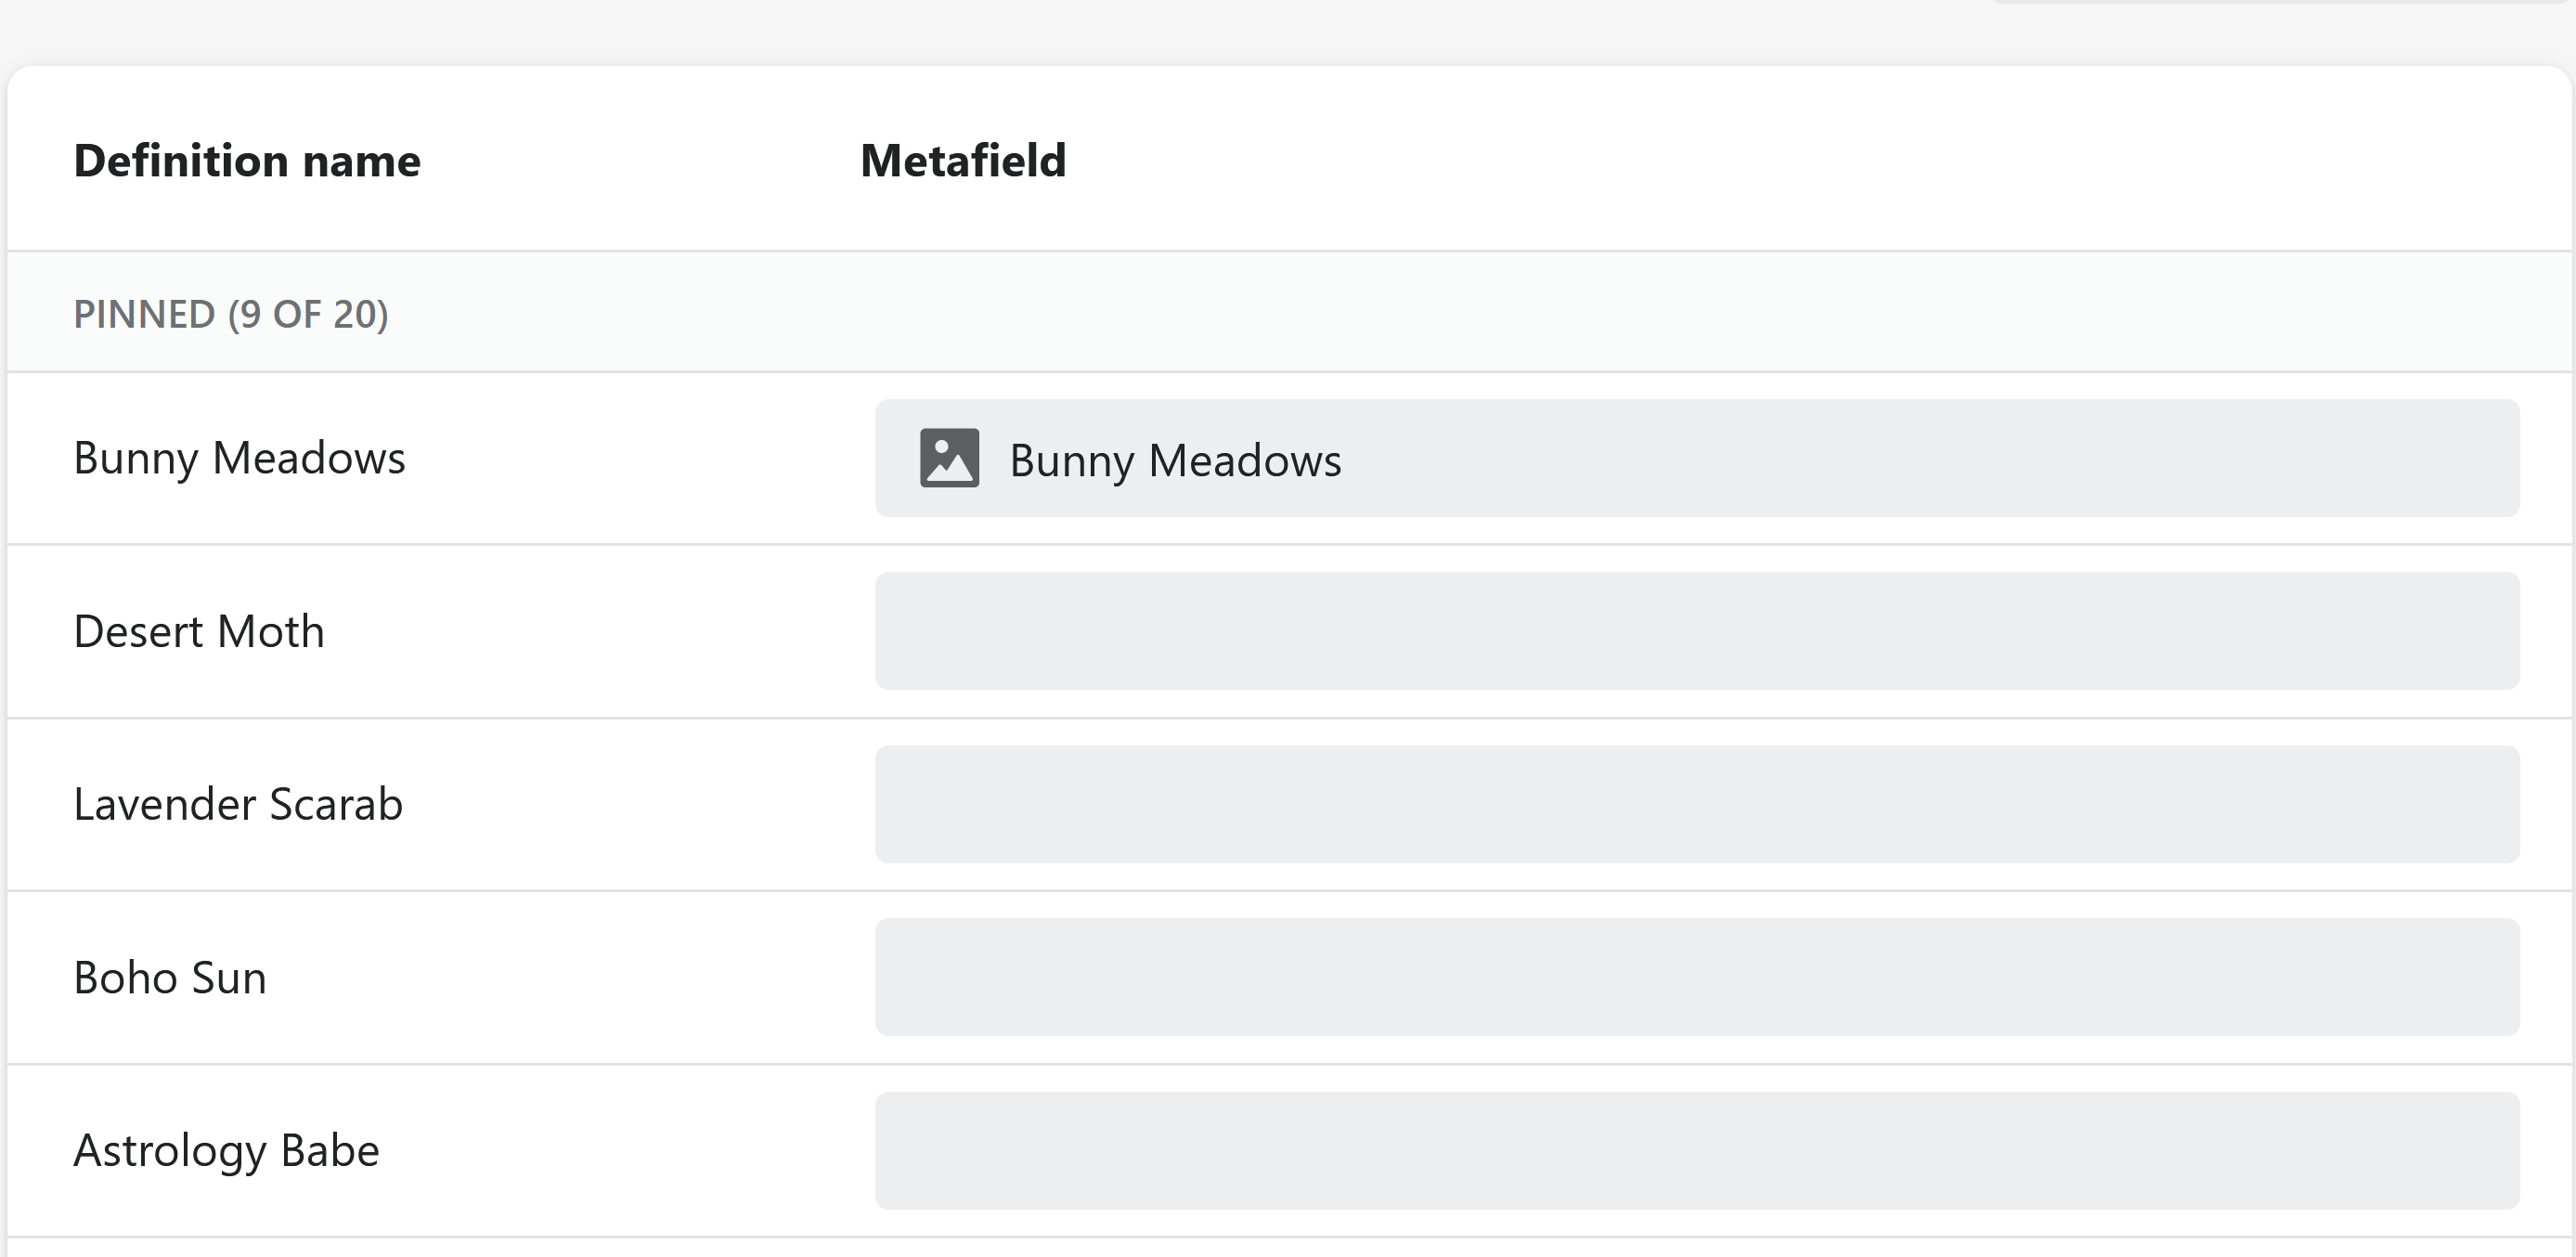The width and height of the screenshot is (2576, 1257).
Task: Select the Boho Sun definition name
Action: [x=170, y=977]
